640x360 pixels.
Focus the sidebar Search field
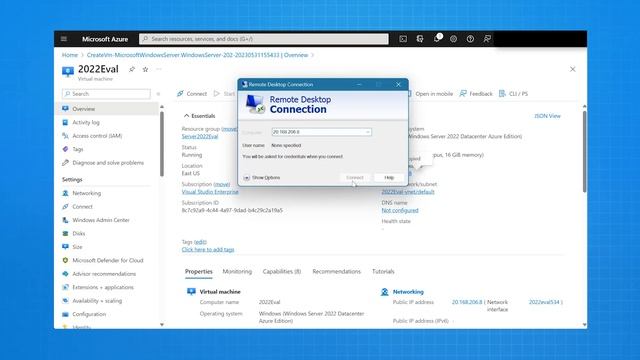click(x=106, y=94)
